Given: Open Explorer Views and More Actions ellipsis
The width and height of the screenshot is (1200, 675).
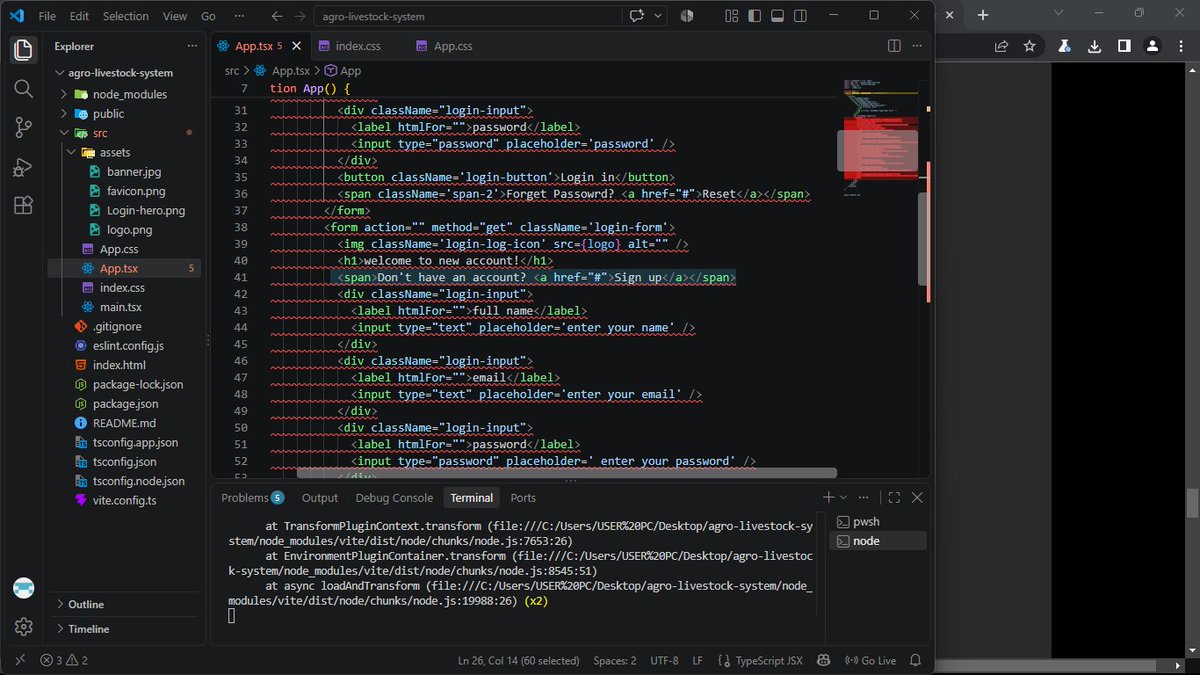Looking at the screenshot, I should pos(192,46).
